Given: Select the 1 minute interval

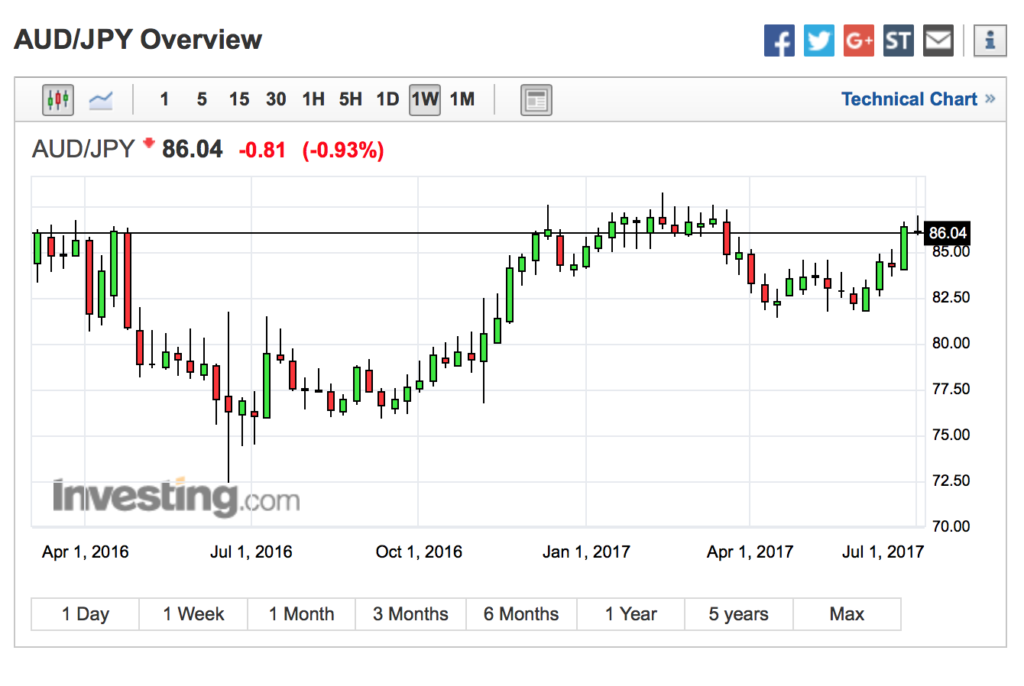Looking at the screenshot, I should (x=165, y=99).
